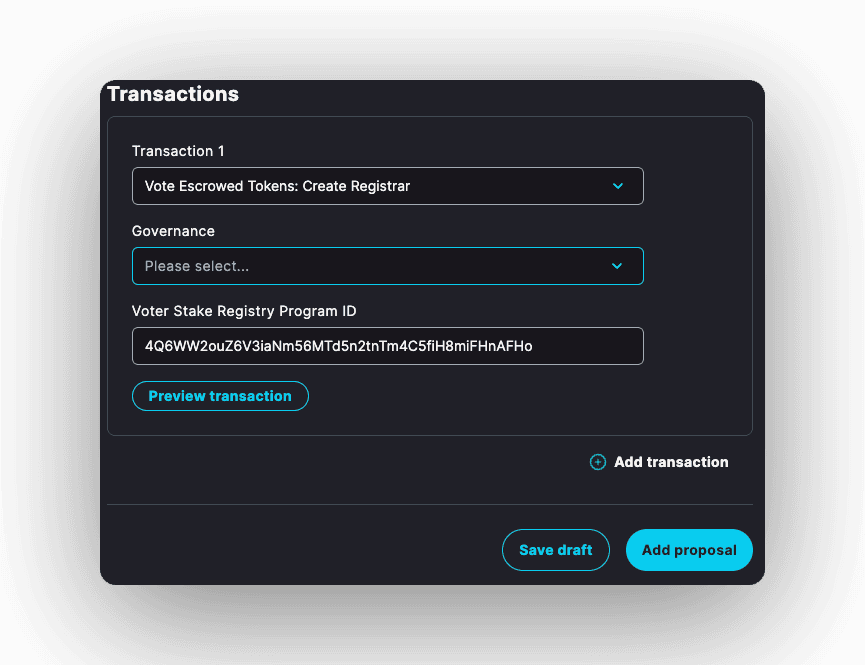Click the chevron arrow in Governance dropdown
This screenshot has height=665, width=865.
pos(617,266)
